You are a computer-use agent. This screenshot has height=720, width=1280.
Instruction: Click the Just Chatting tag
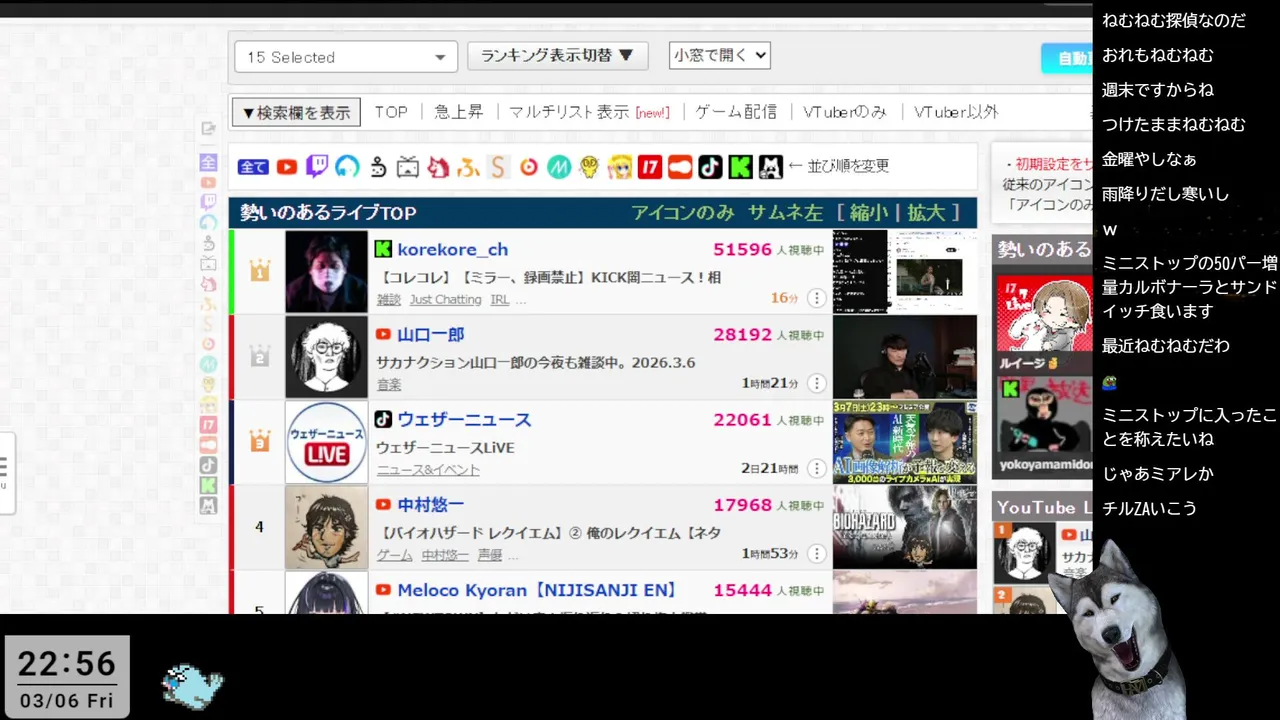coord(445,299)
